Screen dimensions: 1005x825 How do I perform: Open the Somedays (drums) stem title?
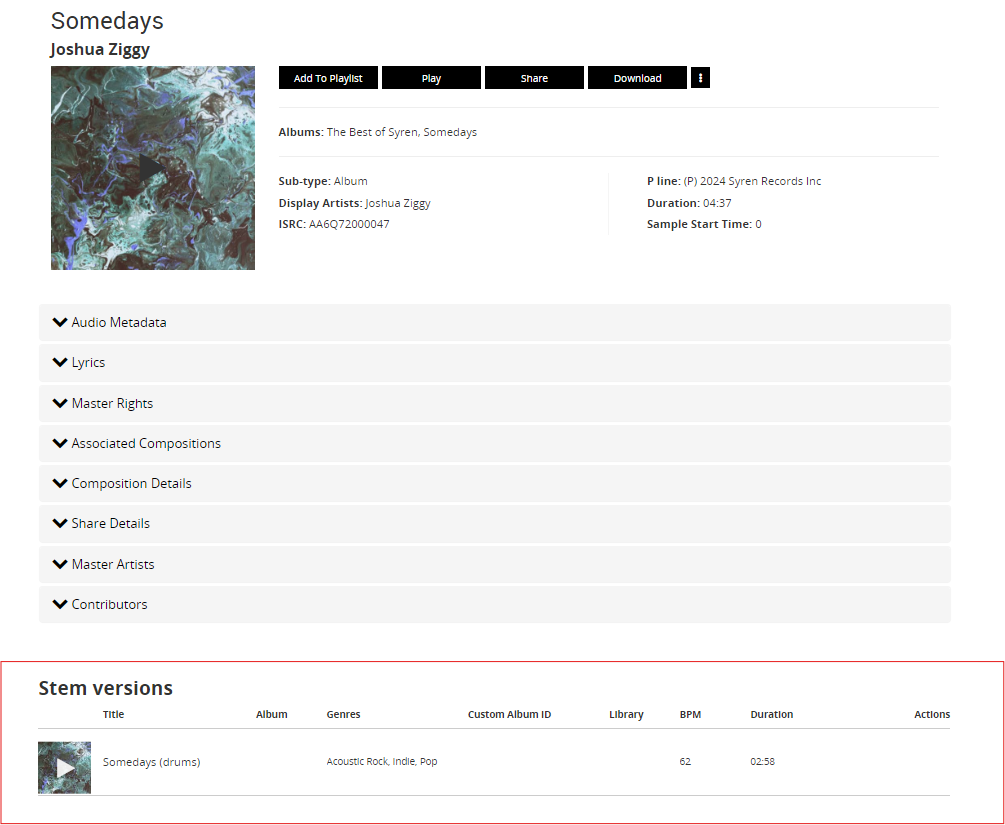pyautogui.click(x=151, y=762)
